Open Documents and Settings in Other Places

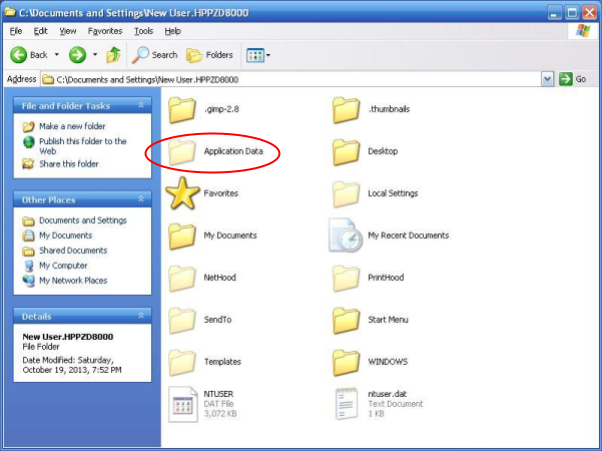pyautogui.click(x=83, y=220)
